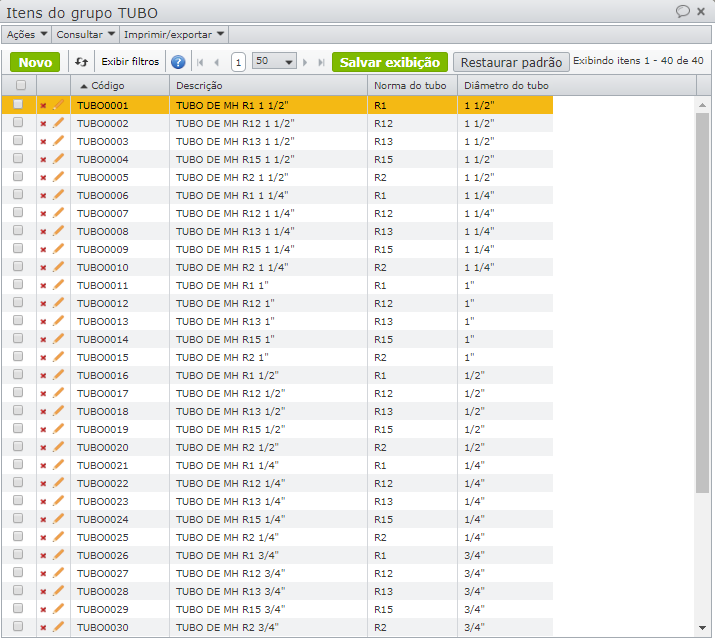Edit TUBO0028 with the pencil icon

[58, 591]
